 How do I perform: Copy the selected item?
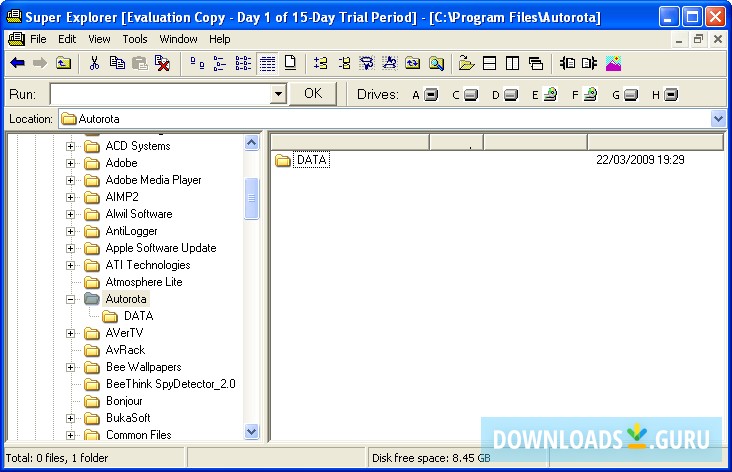click(x=117, y=63)
